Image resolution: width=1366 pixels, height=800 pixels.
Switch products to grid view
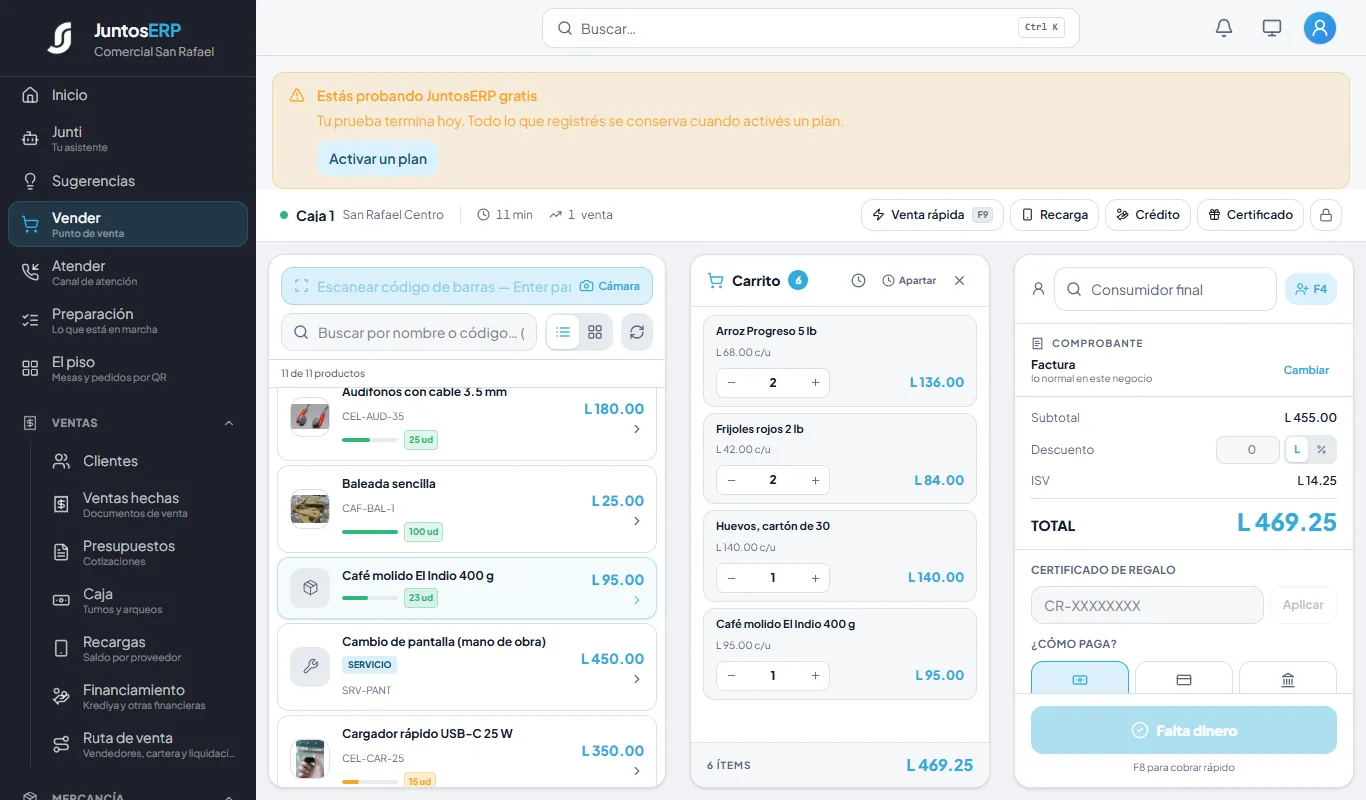click(595, 332)
